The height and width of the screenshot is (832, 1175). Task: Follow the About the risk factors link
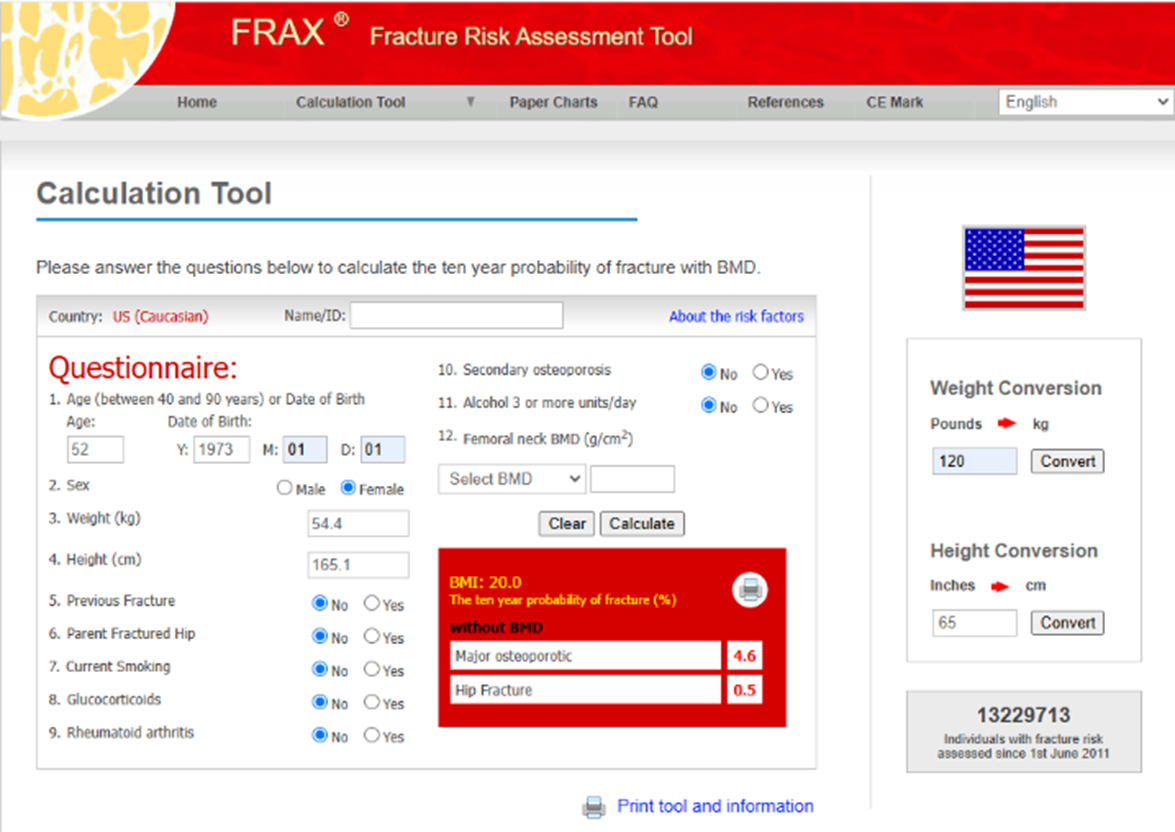pyautogui.click(x=736, y=316)
